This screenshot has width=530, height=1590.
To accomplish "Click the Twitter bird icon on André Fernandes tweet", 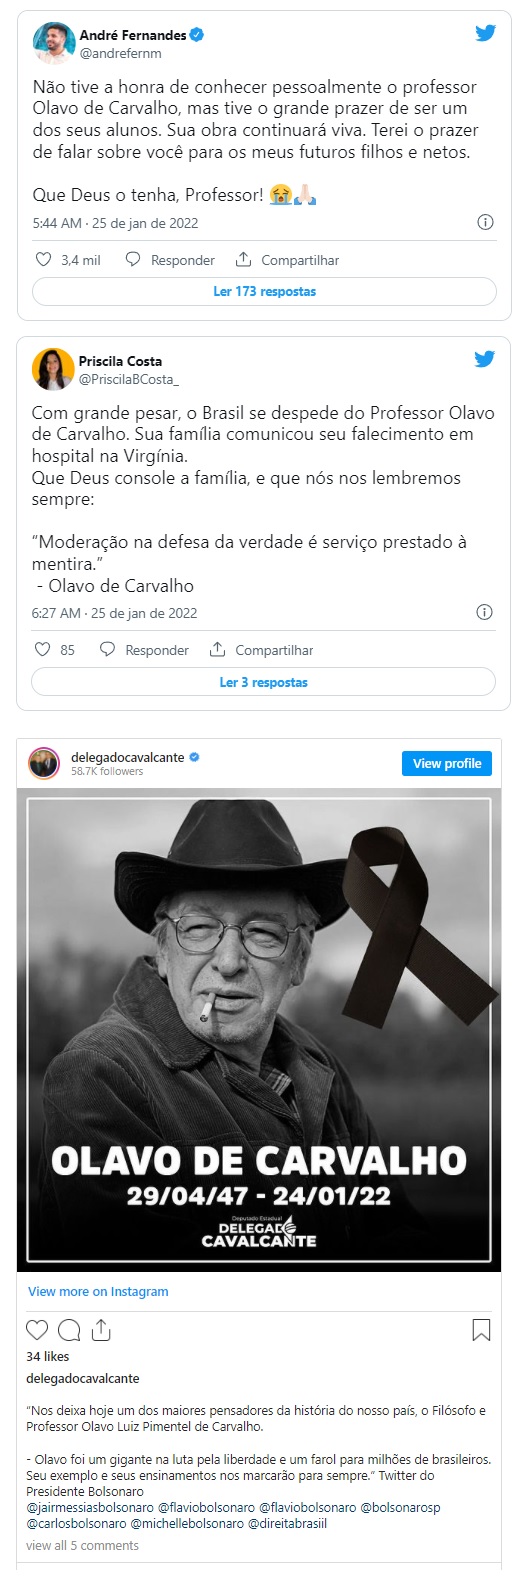I will point(485,33).
